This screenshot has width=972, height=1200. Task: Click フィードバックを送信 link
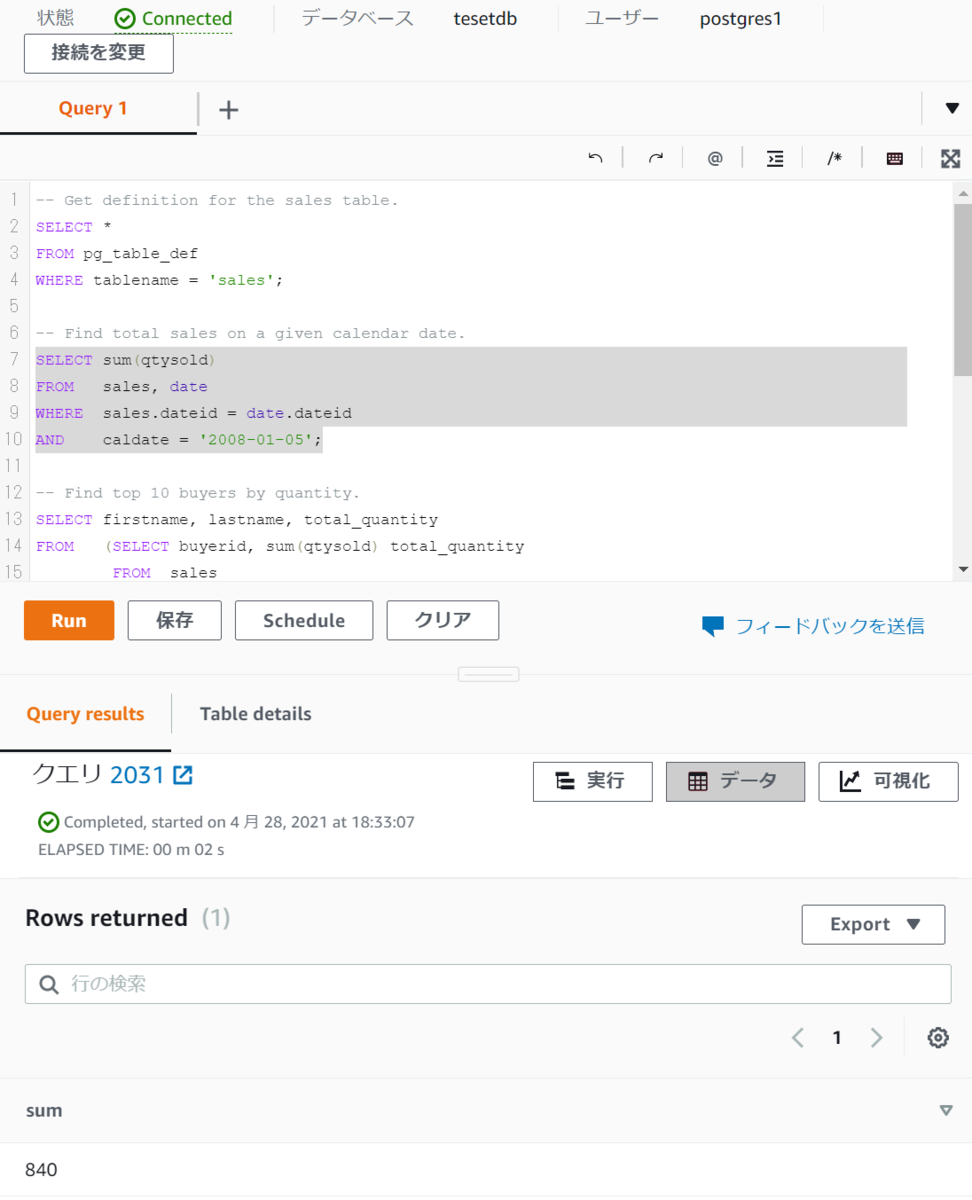[830, 627]
